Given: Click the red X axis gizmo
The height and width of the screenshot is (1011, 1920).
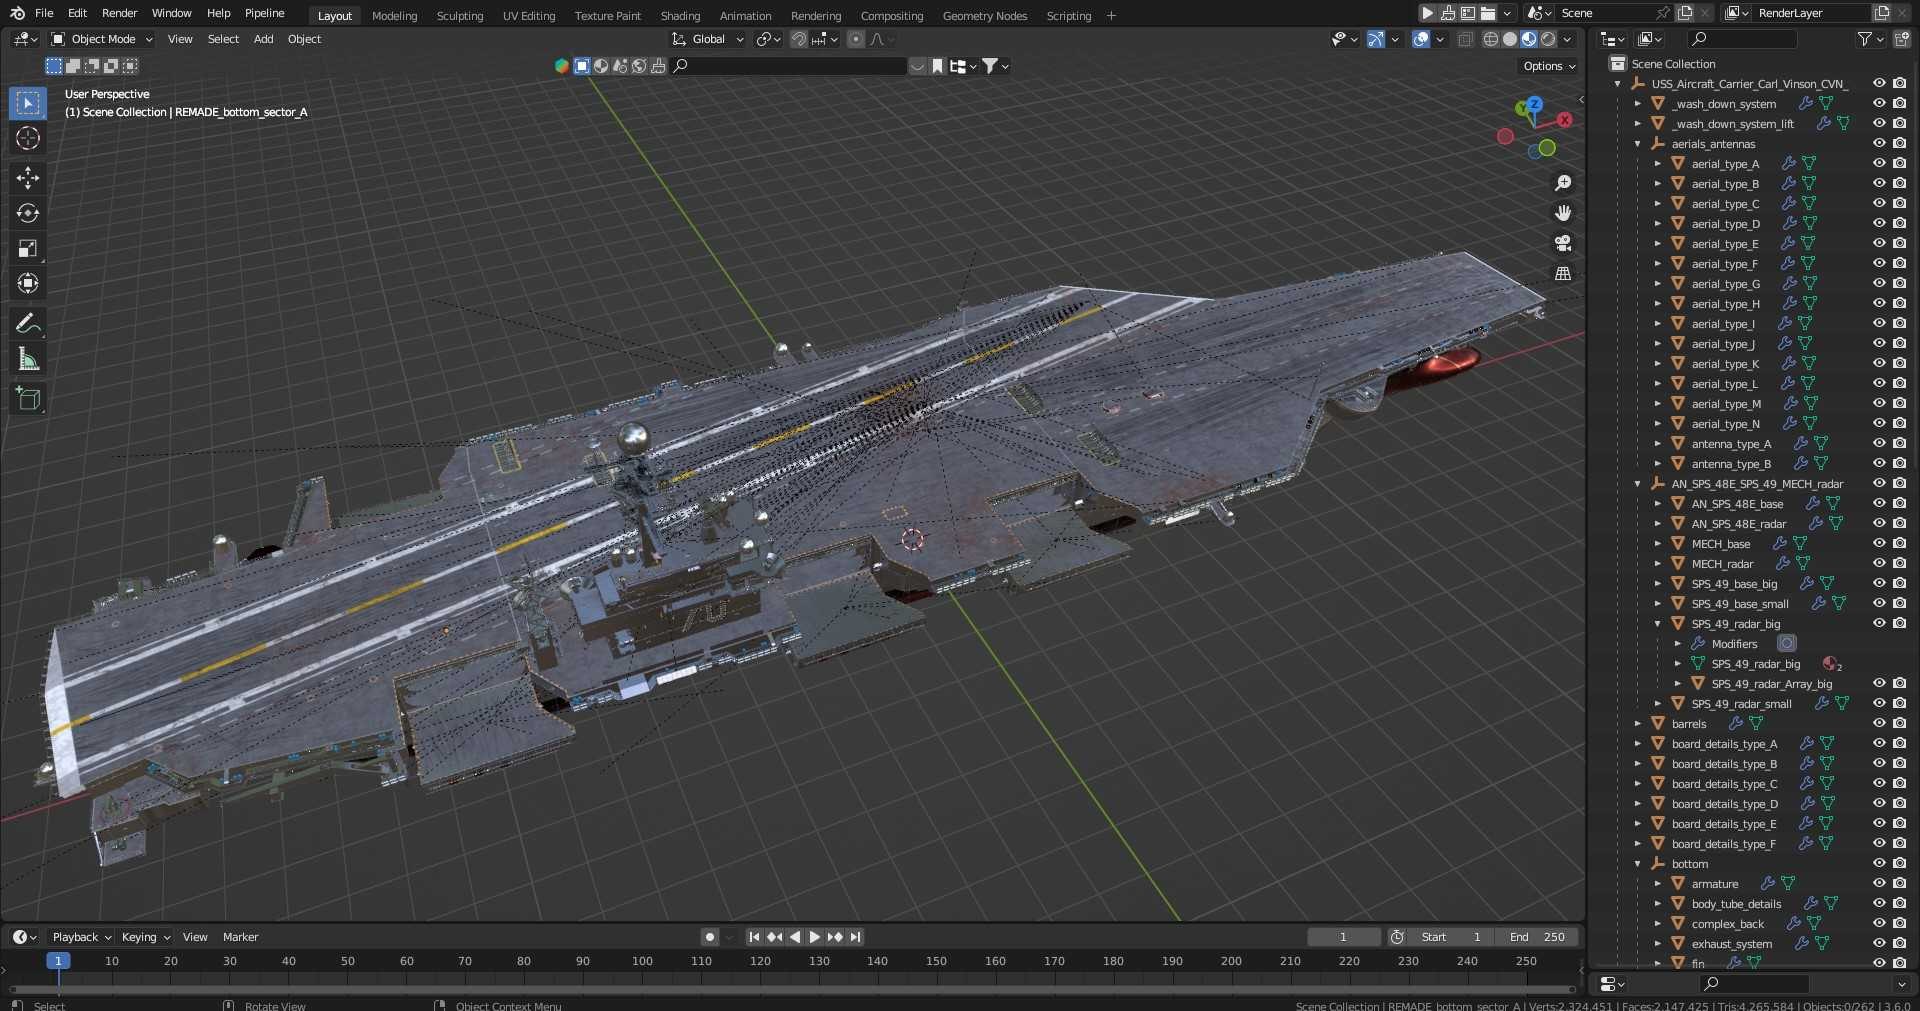Looking at the screenshot, I should [1564, 120].
